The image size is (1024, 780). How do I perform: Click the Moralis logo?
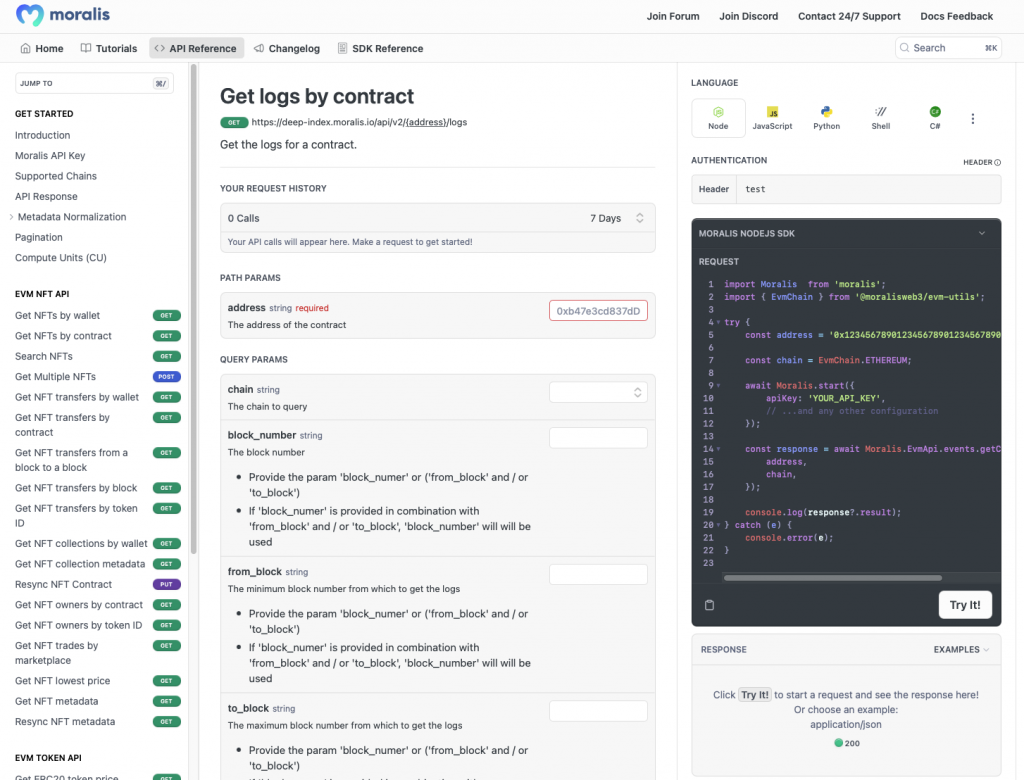(63, 15)
